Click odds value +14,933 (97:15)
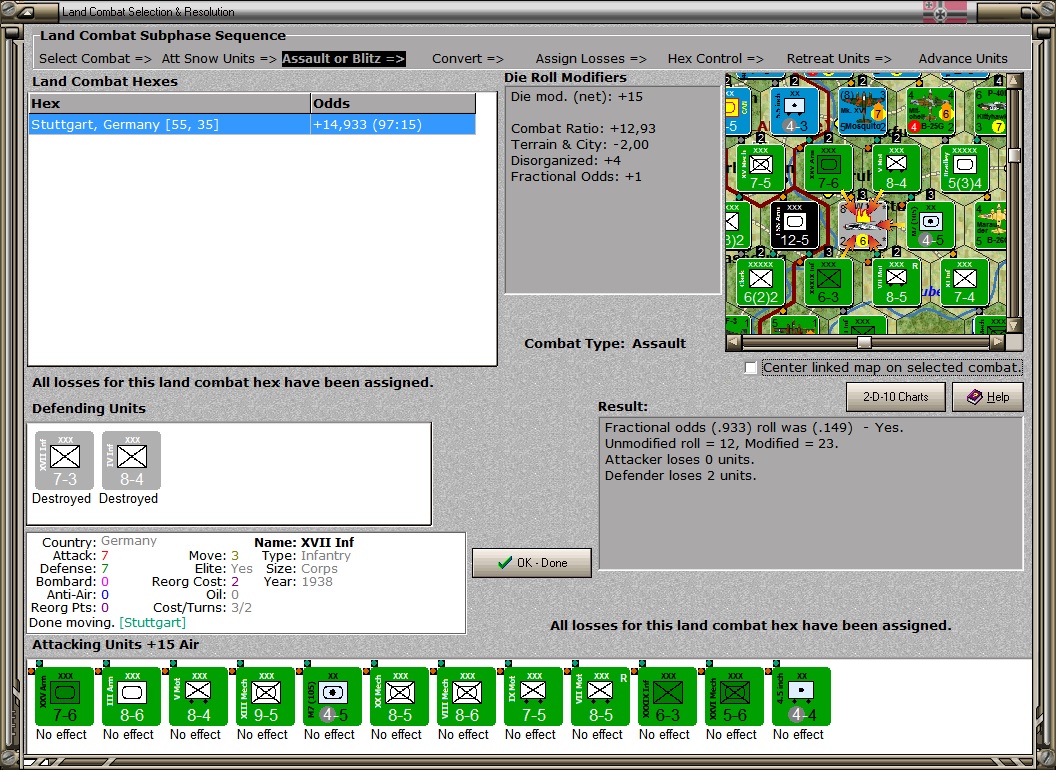1056x770 pixels. pos(368,125)
